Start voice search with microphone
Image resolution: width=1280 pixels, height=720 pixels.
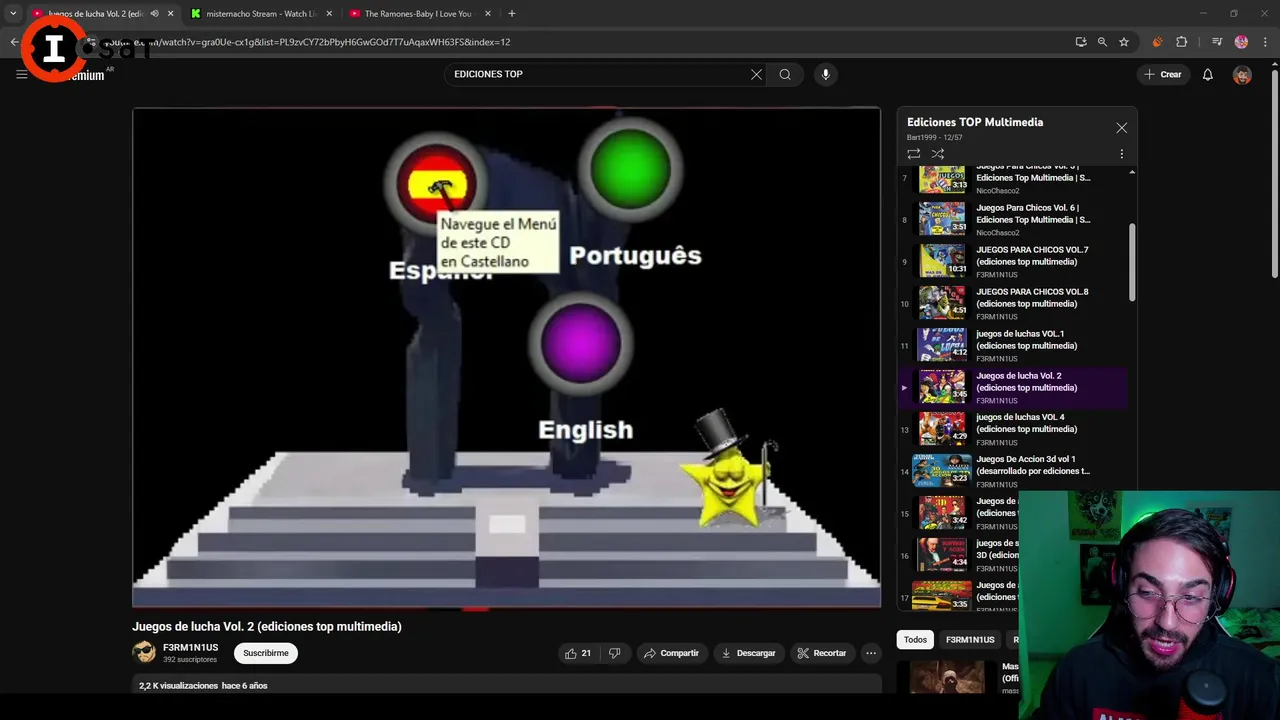coord(825,74)
